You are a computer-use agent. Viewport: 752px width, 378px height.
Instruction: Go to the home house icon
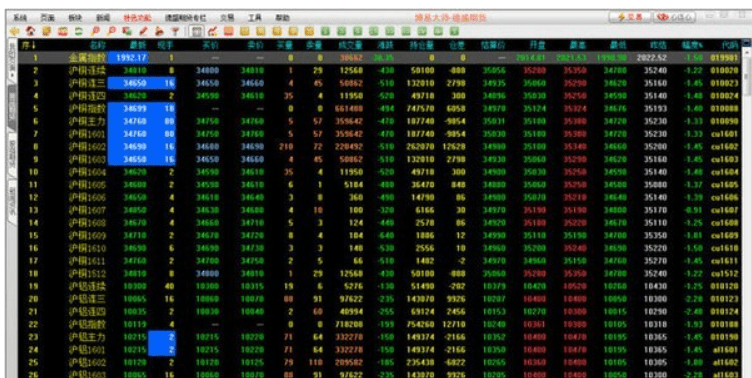[31, 31]
